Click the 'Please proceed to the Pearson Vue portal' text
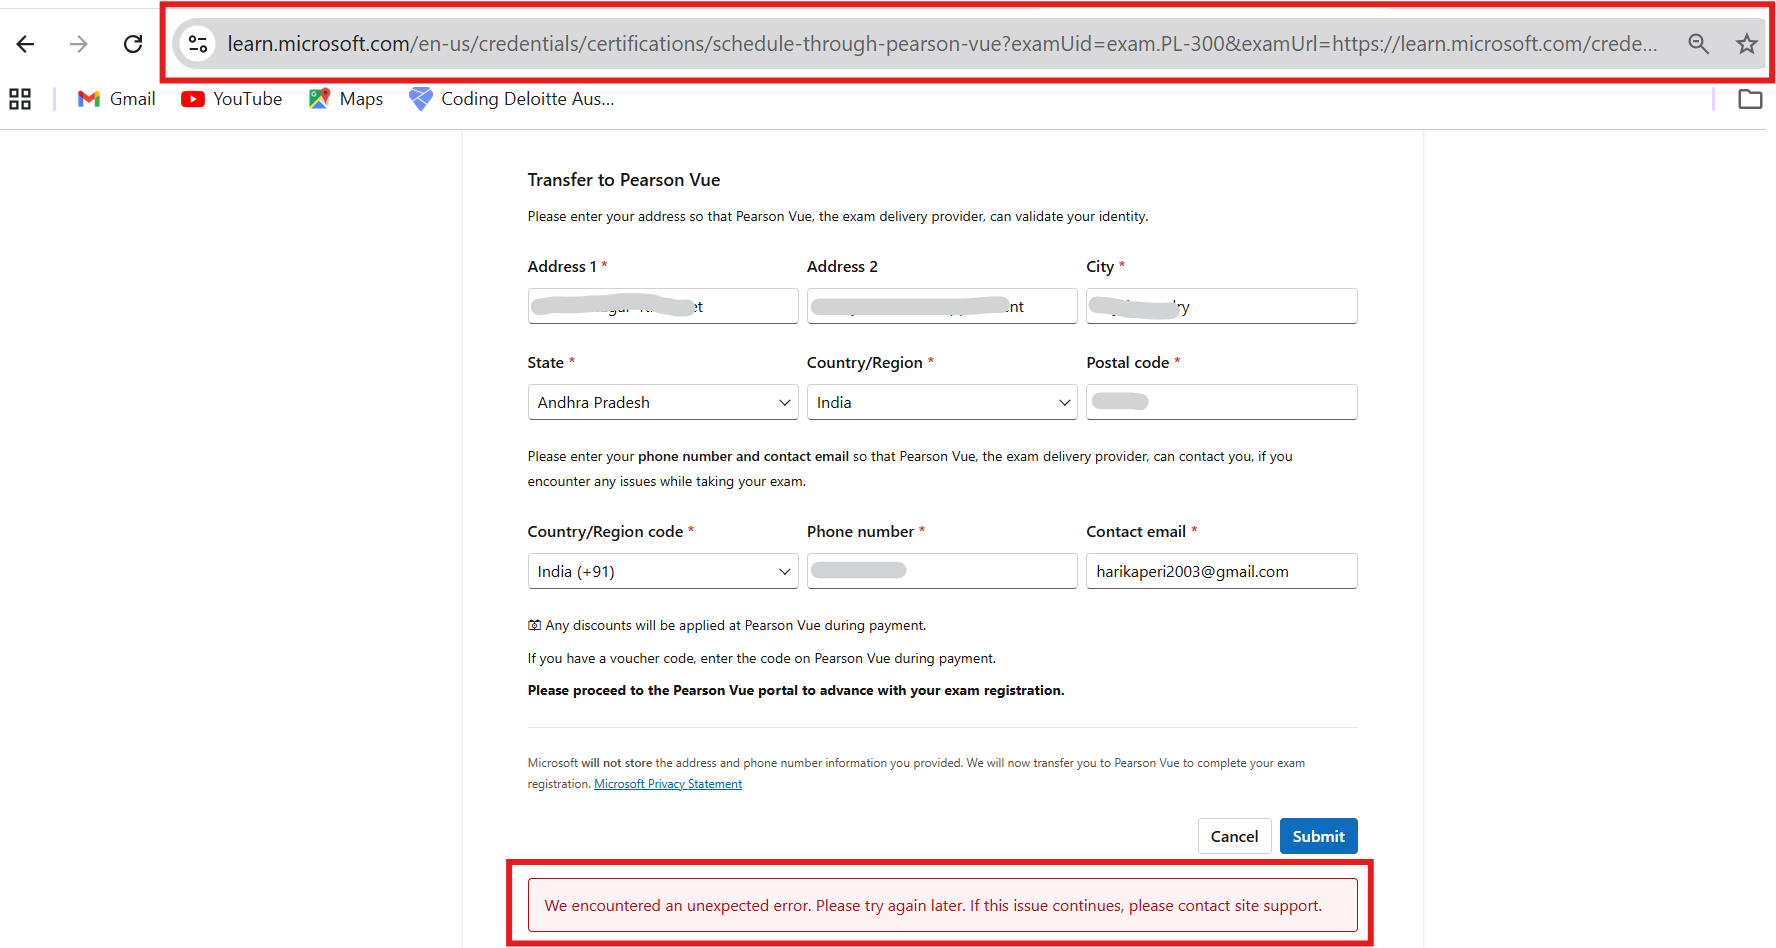Screen dimensions: 1776x948 pos(796,690)
